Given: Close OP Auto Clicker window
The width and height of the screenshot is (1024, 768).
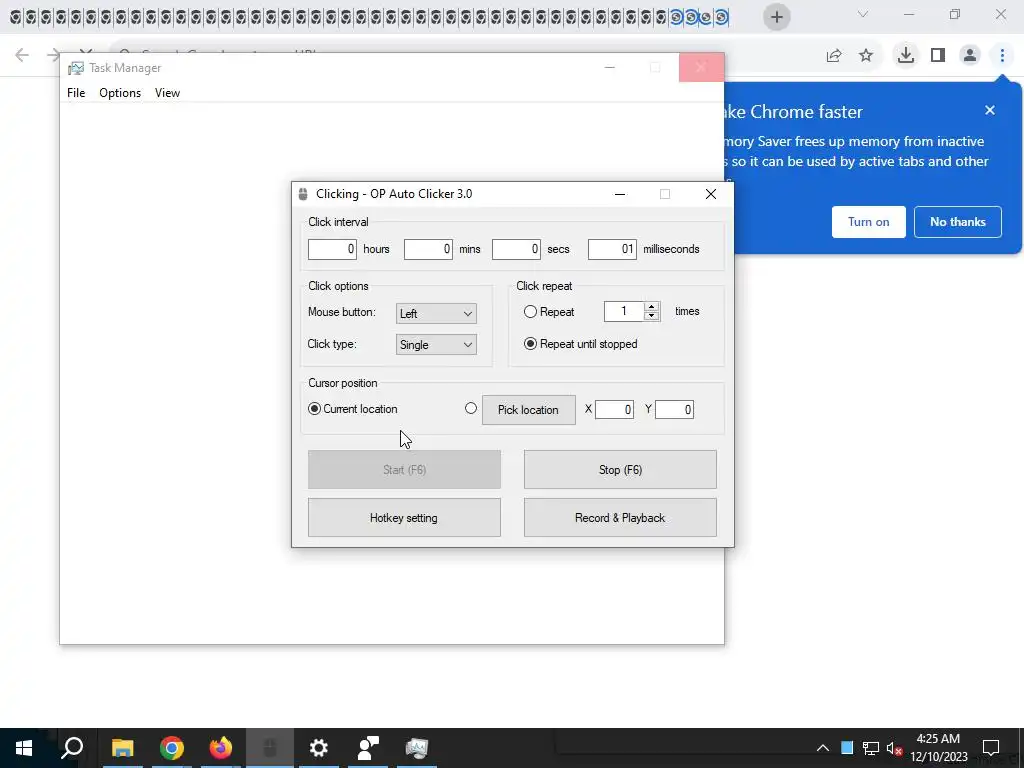Looking at the screenshot, I should coord(711,194).
